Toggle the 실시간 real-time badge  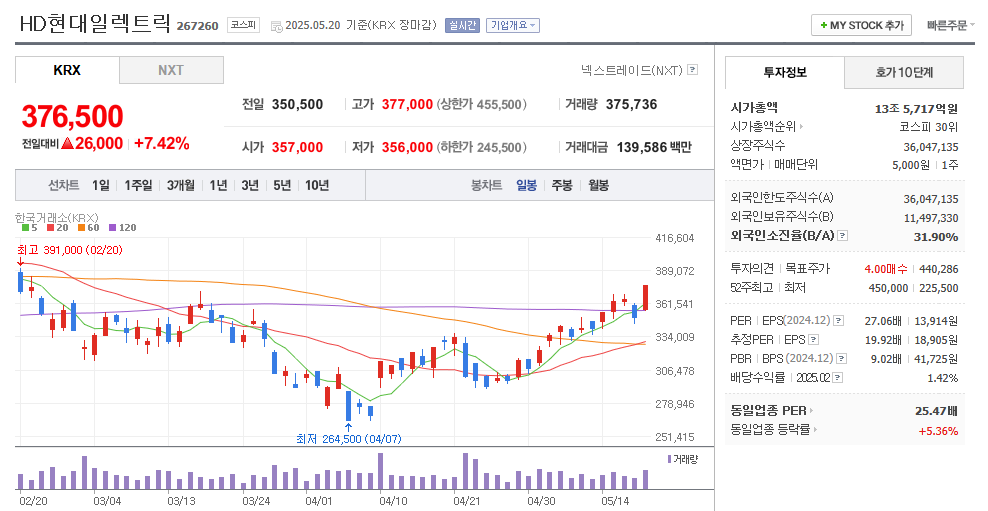pyautogui.click(x=462, y=26)
